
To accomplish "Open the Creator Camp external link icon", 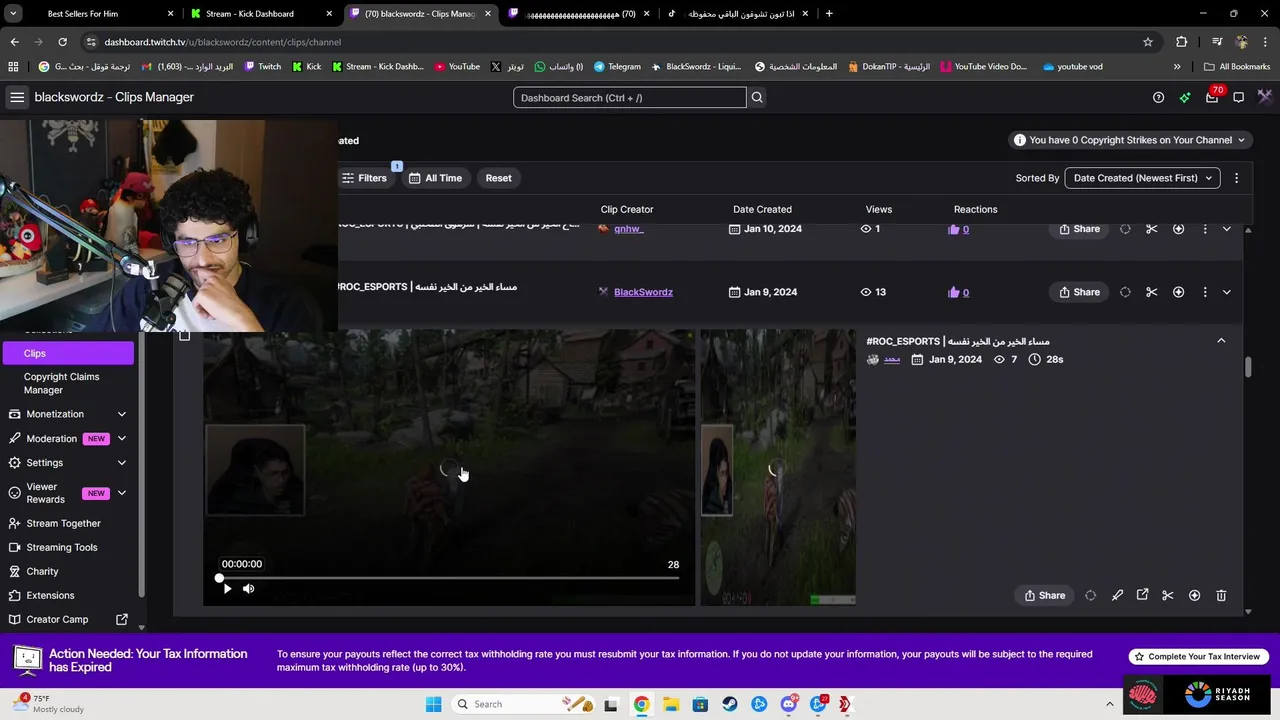I will (122, 619).
